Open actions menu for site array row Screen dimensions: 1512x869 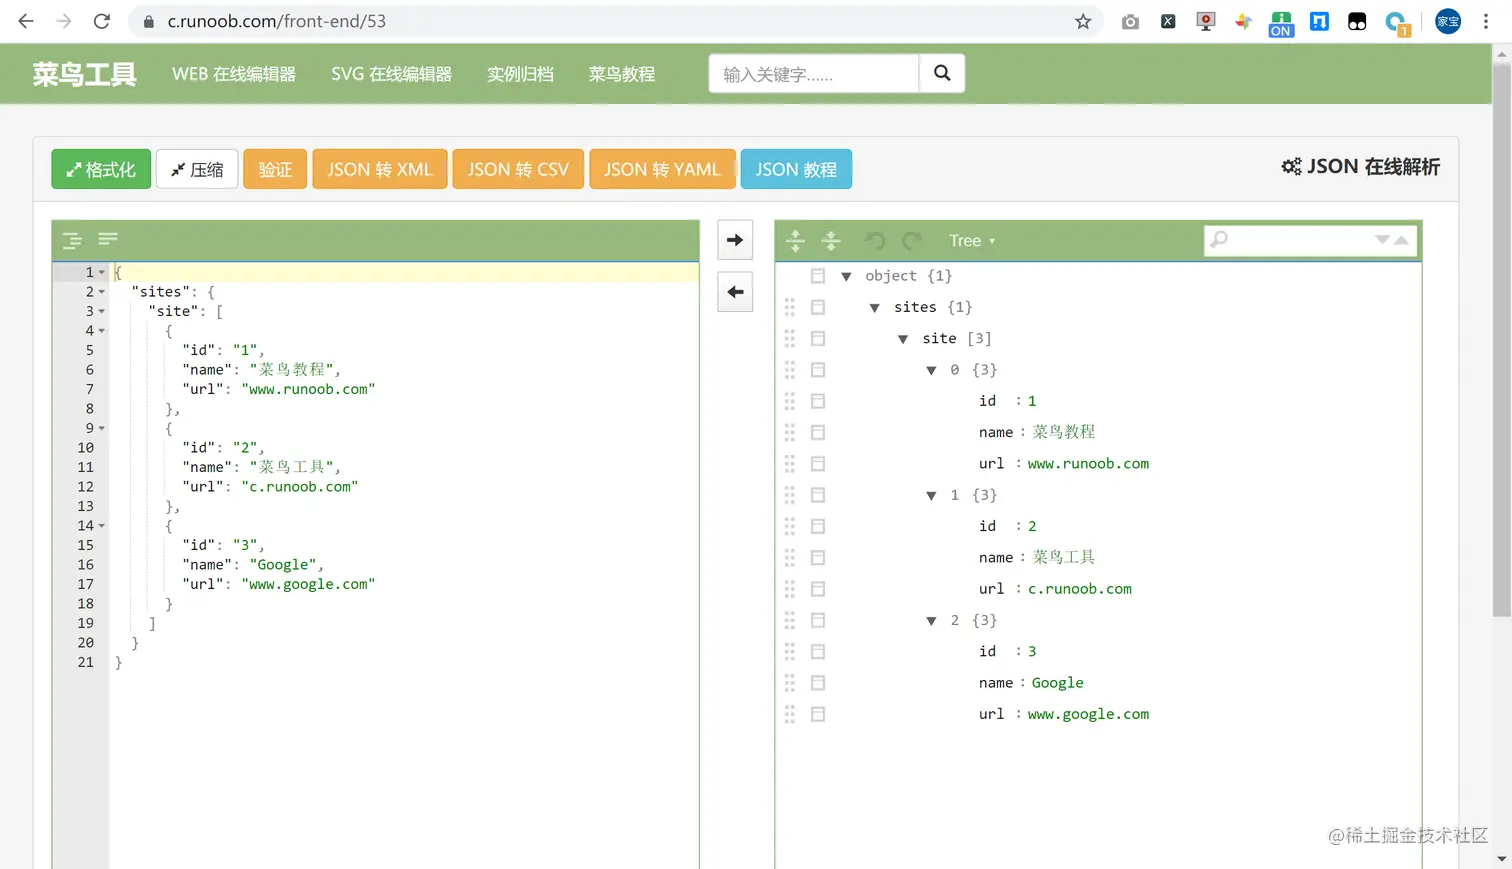818,338
